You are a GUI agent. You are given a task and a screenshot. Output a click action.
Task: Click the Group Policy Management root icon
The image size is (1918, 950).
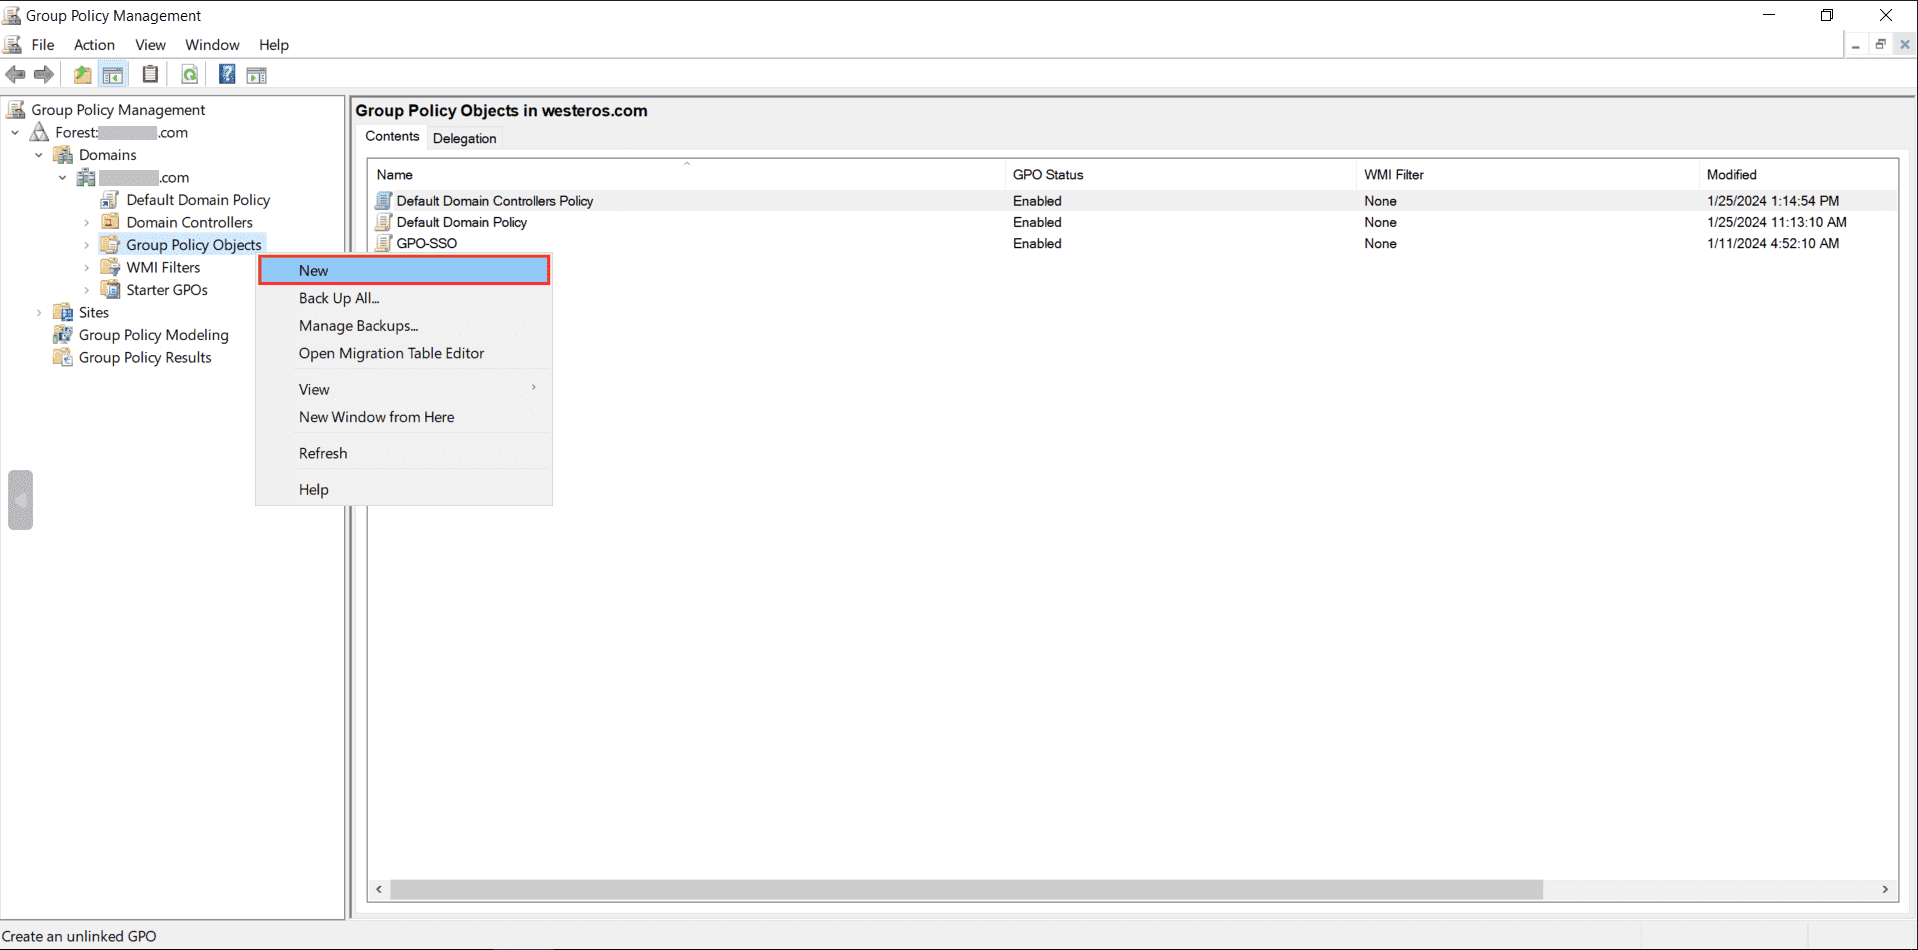(x=16, y=109)
